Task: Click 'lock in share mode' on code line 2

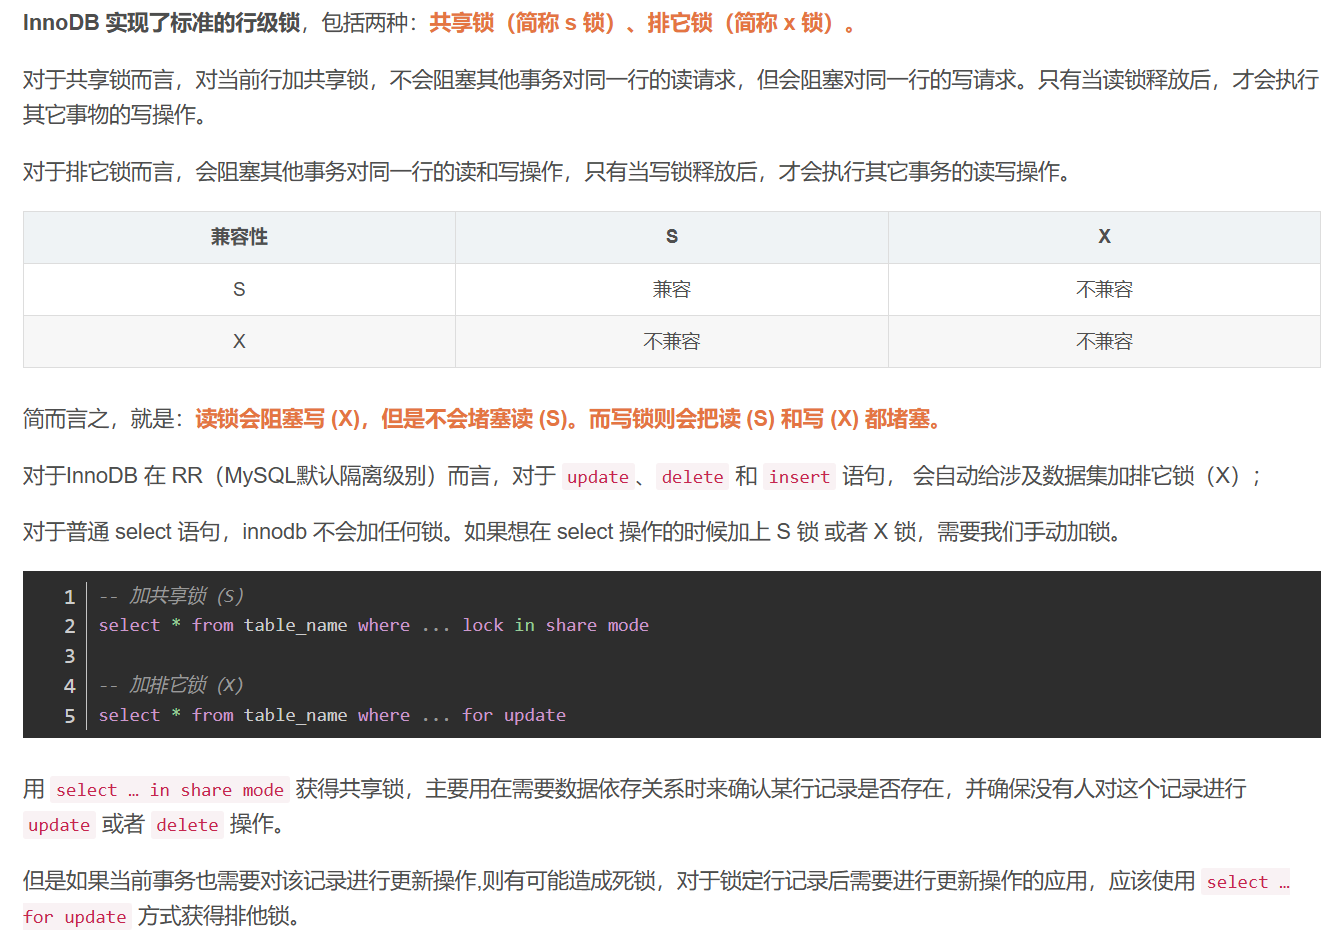Action: point(555,625)
